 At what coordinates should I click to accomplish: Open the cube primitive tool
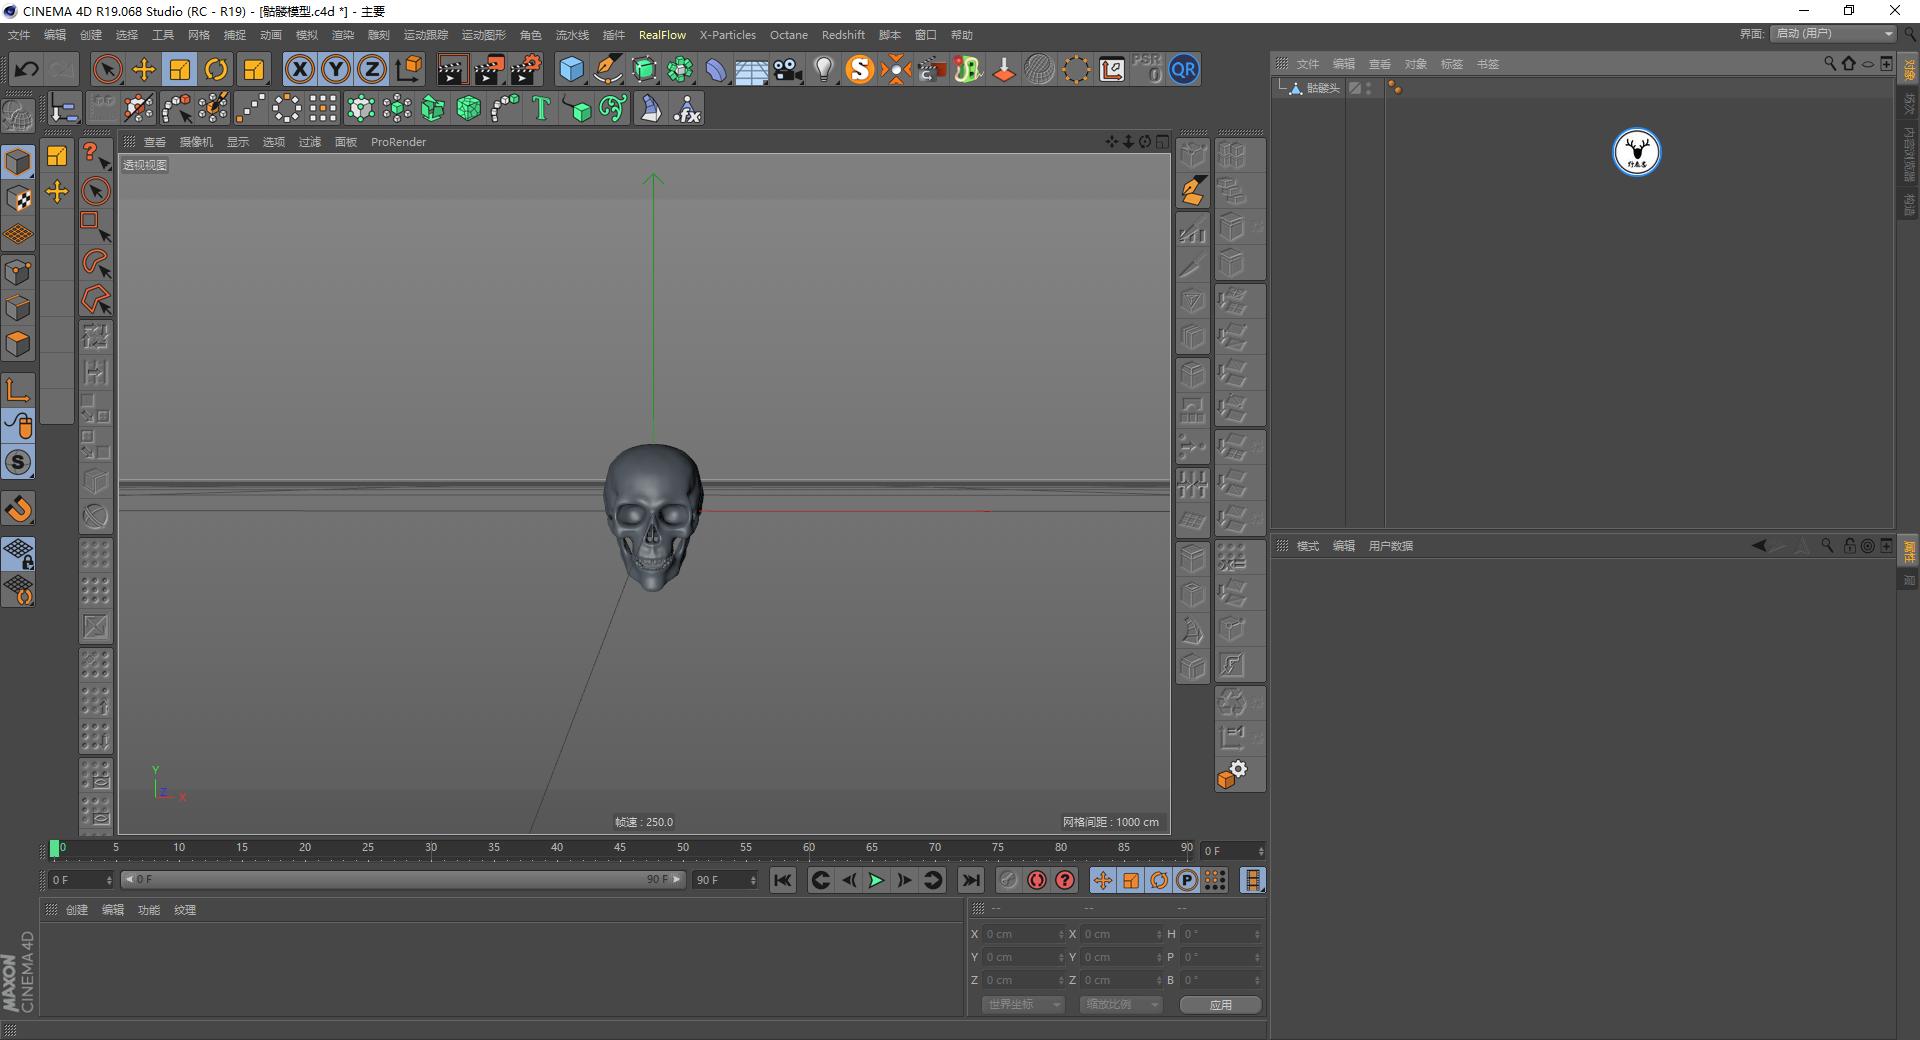click(572, 69)
